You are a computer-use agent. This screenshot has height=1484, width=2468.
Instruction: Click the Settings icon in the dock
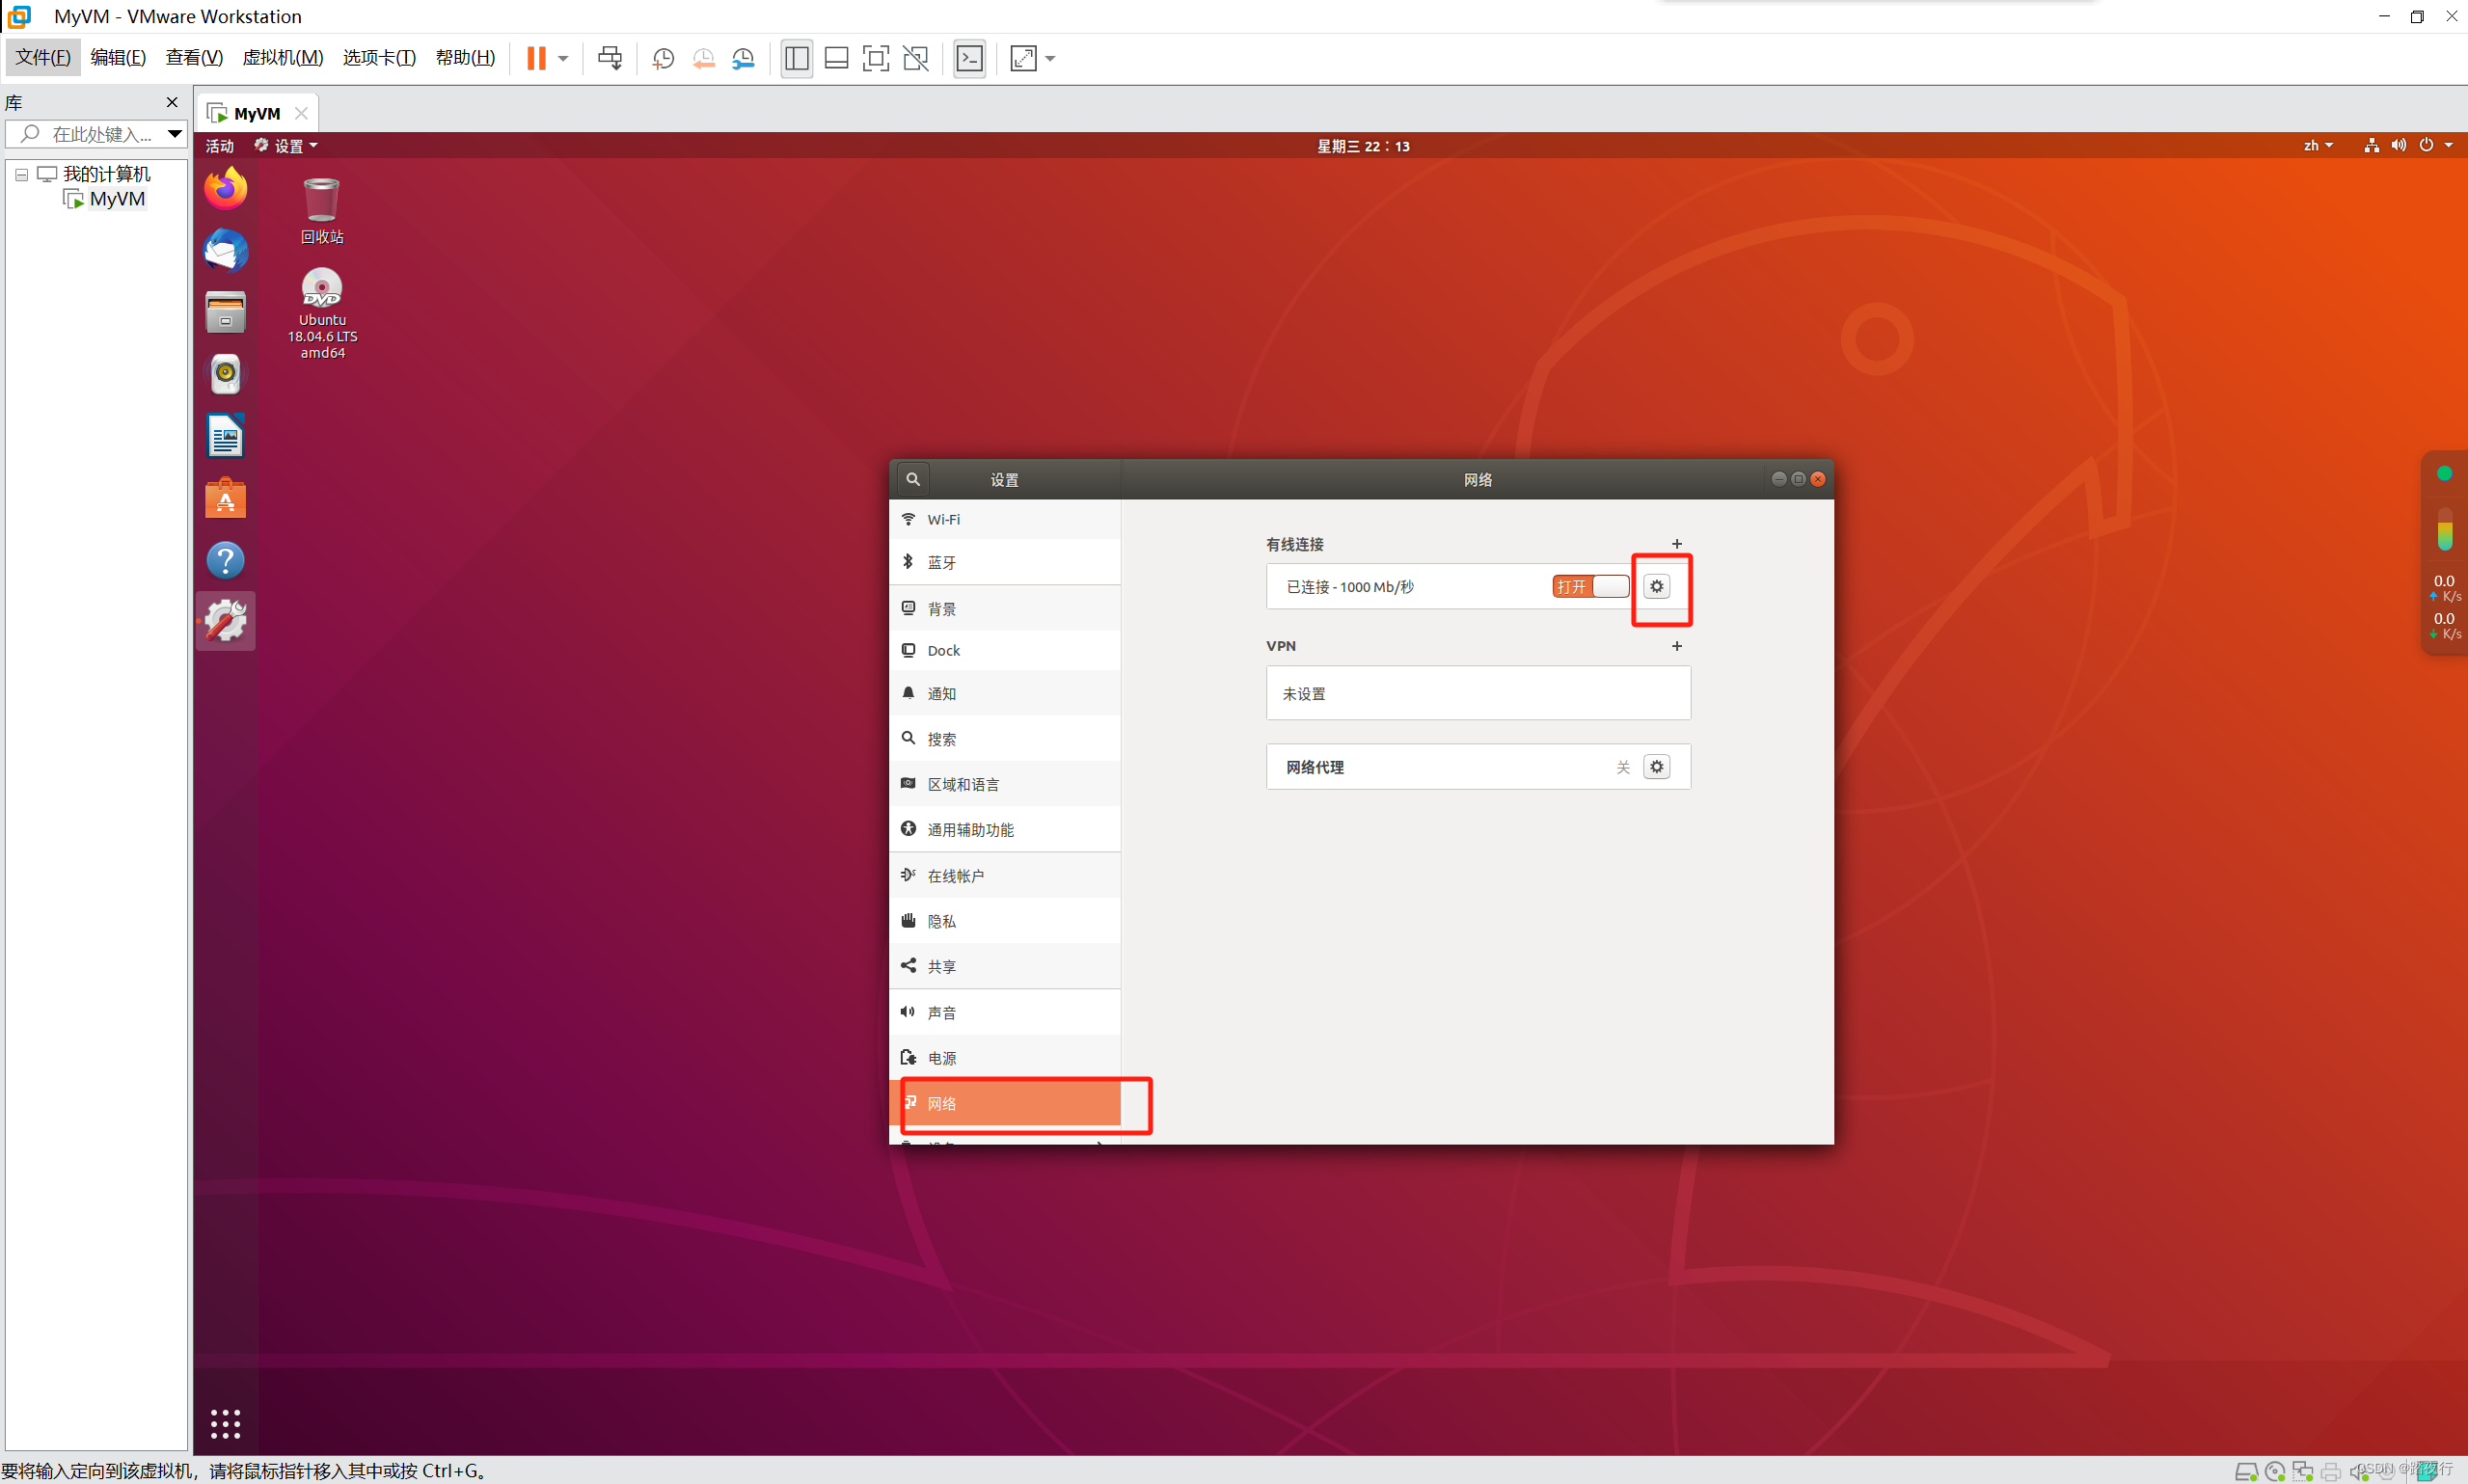[226, 621]
